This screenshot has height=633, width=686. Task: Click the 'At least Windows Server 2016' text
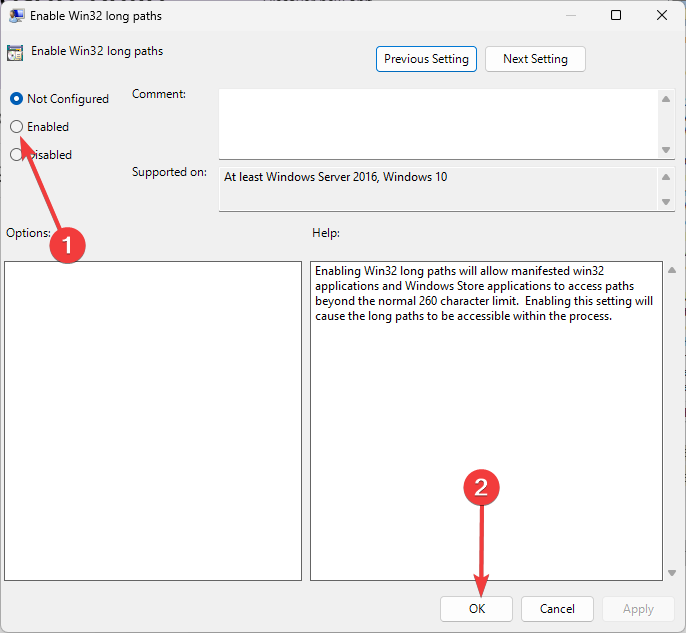(x=336, y=177)
